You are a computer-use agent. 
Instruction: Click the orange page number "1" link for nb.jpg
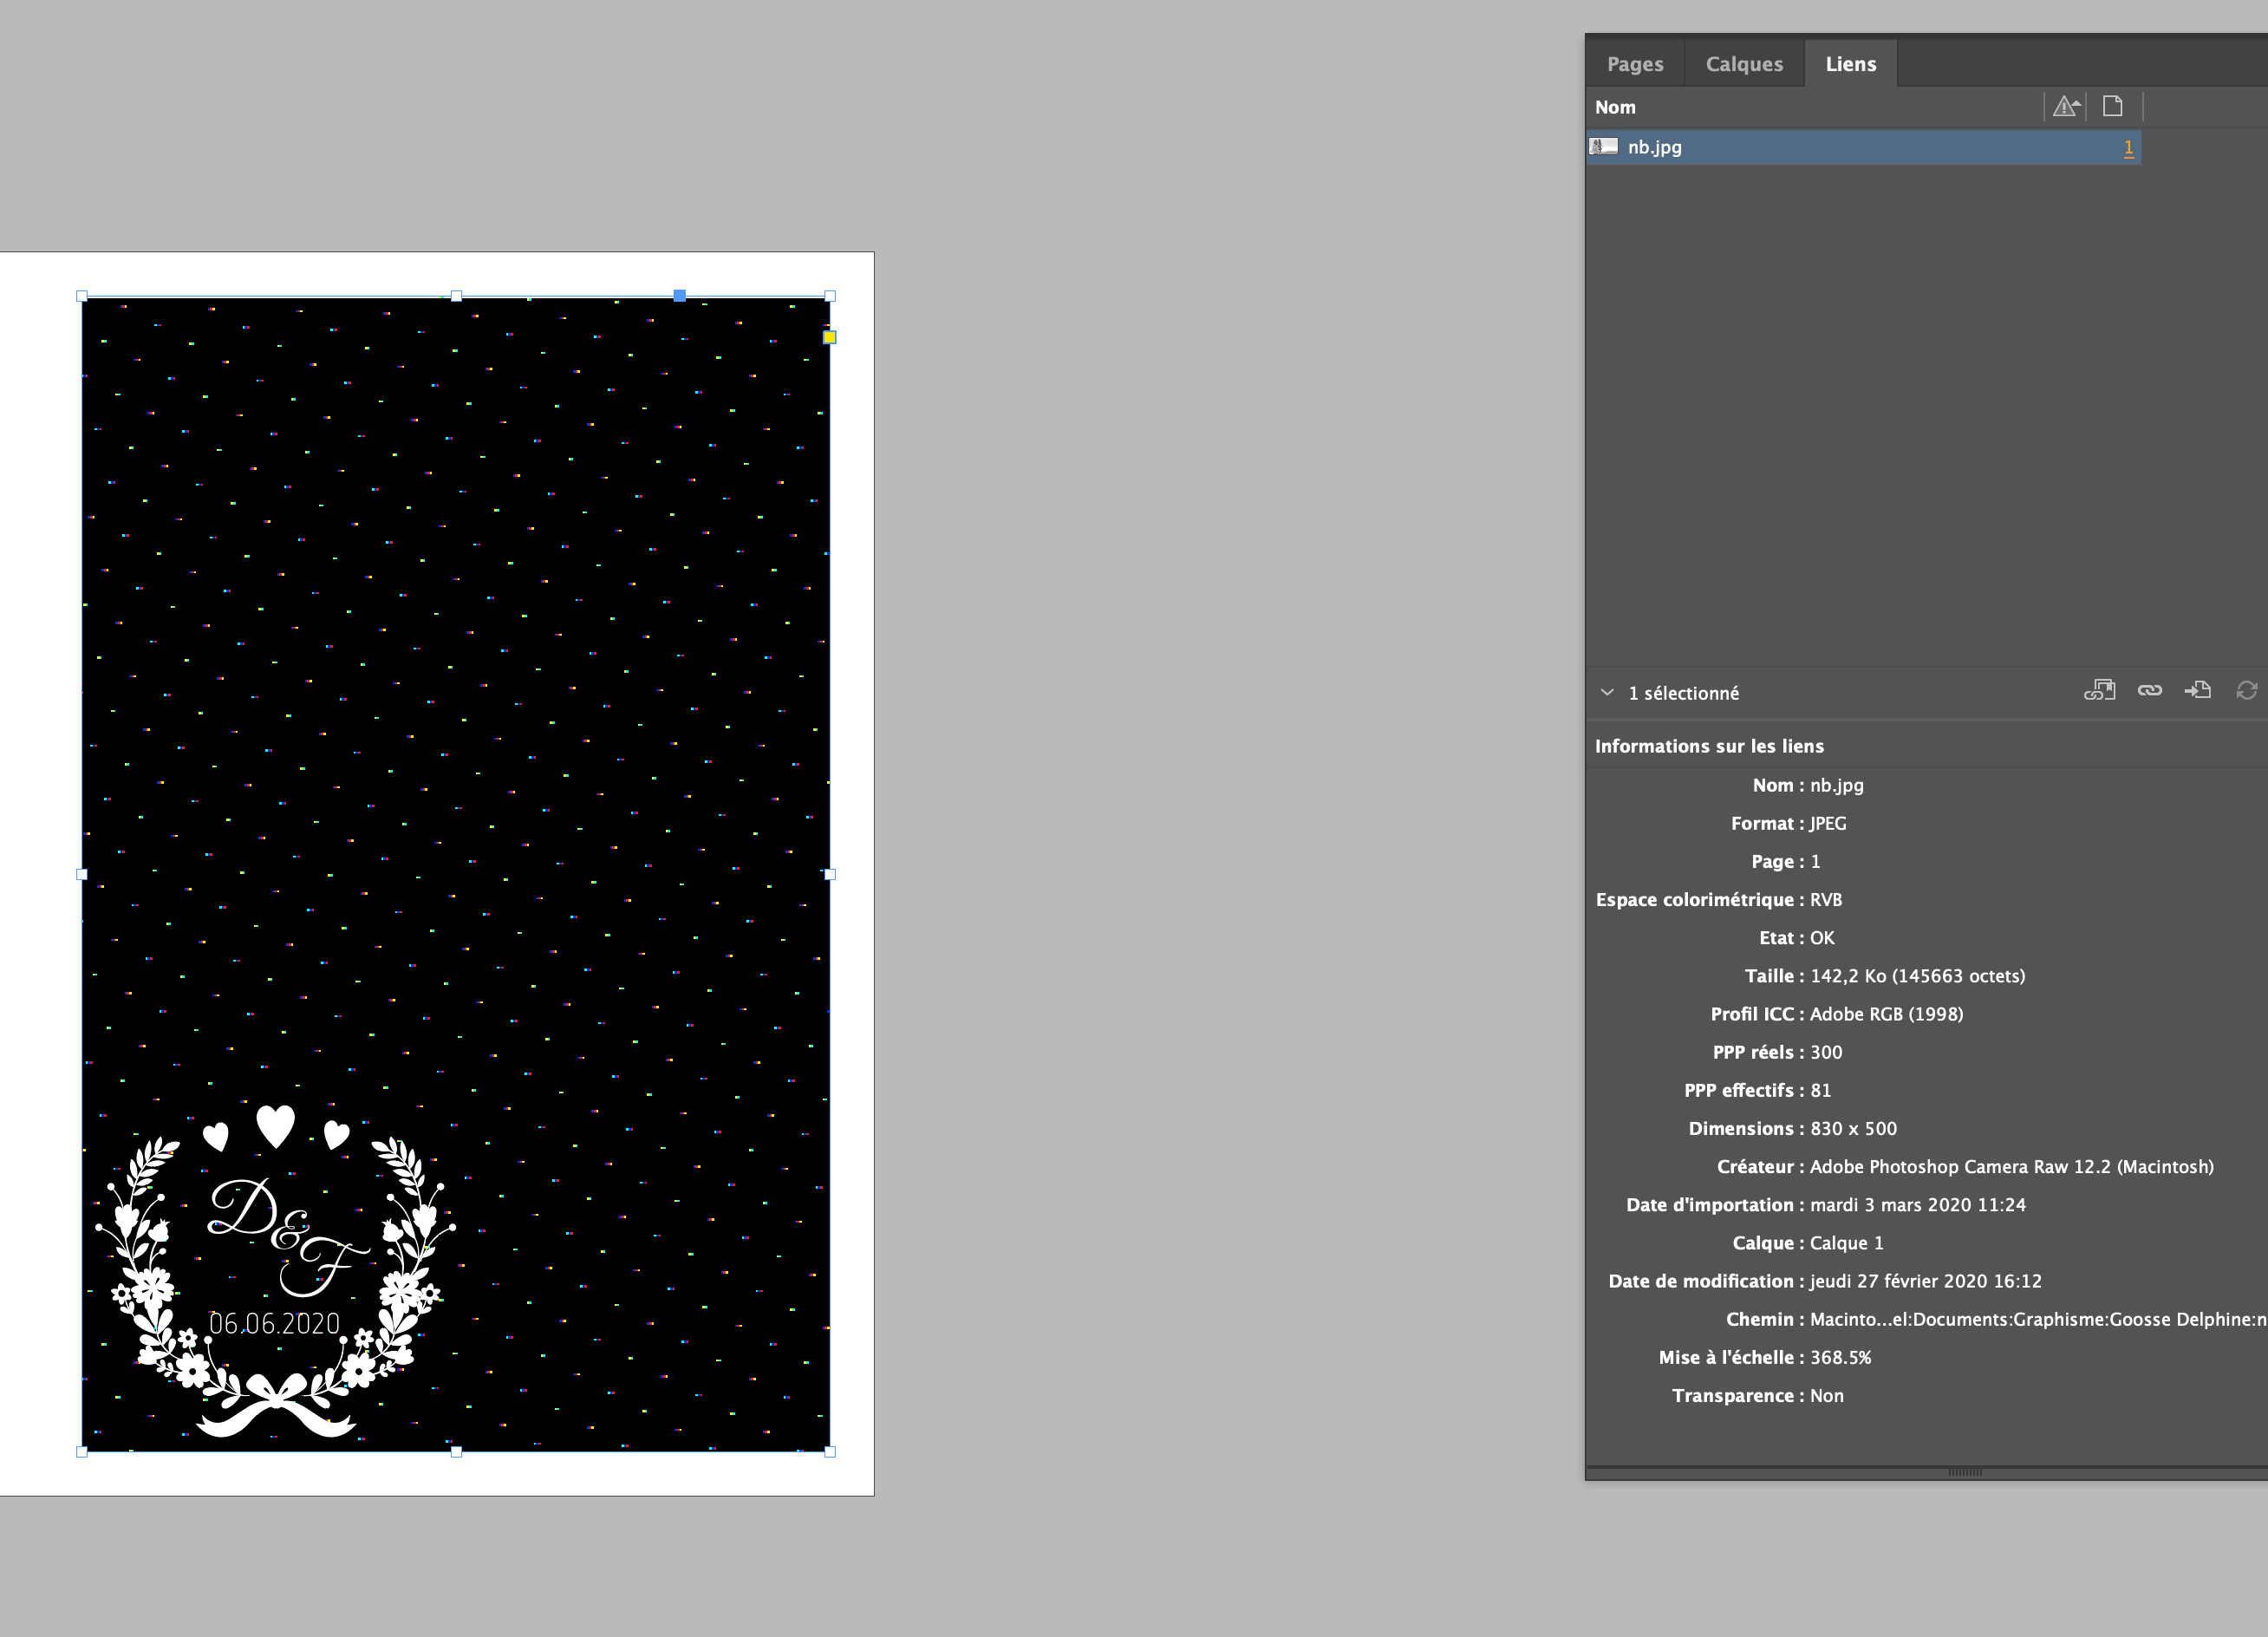[x=2128, y=147]
